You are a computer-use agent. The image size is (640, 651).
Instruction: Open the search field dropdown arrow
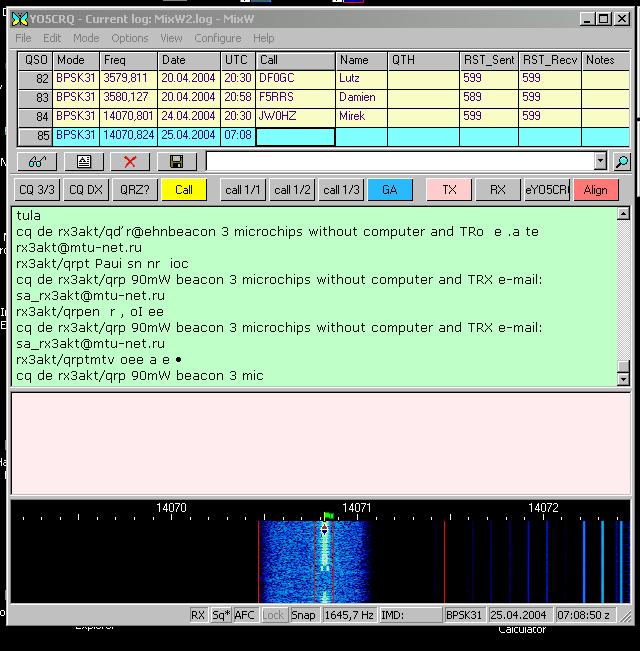(x=600, y=161)
